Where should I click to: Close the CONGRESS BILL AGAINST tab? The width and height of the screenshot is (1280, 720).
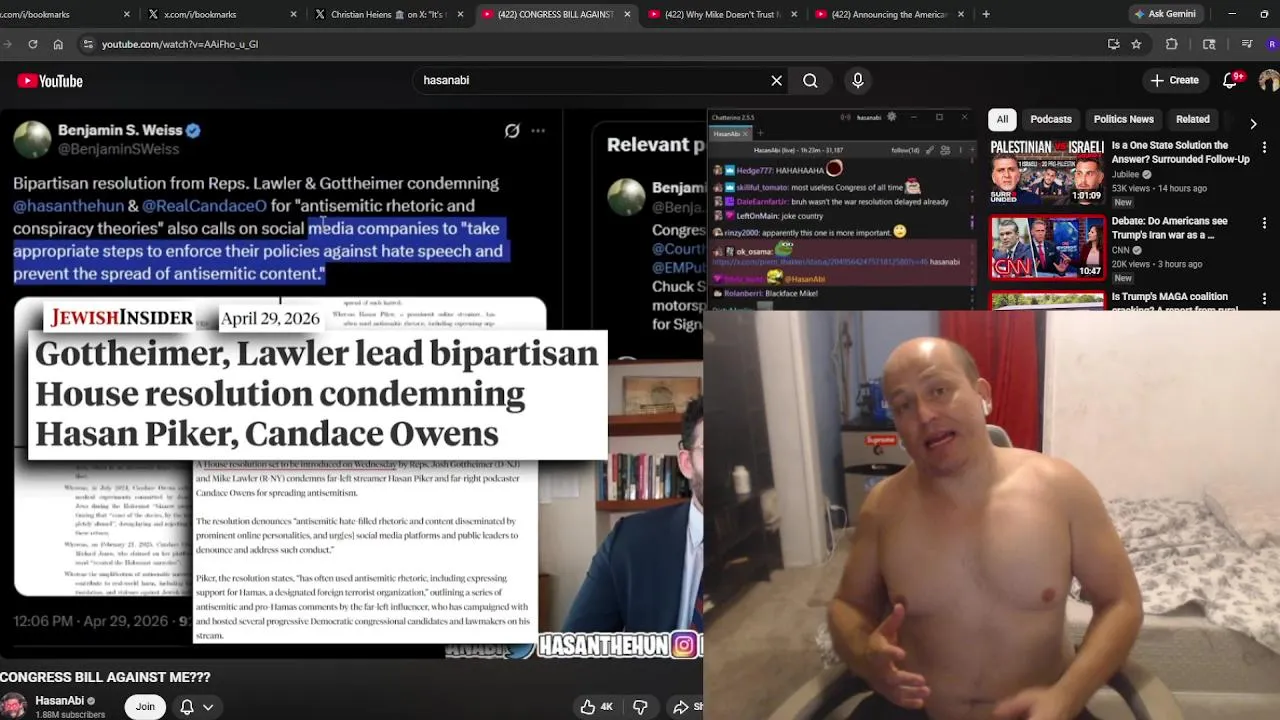[627, 14]
